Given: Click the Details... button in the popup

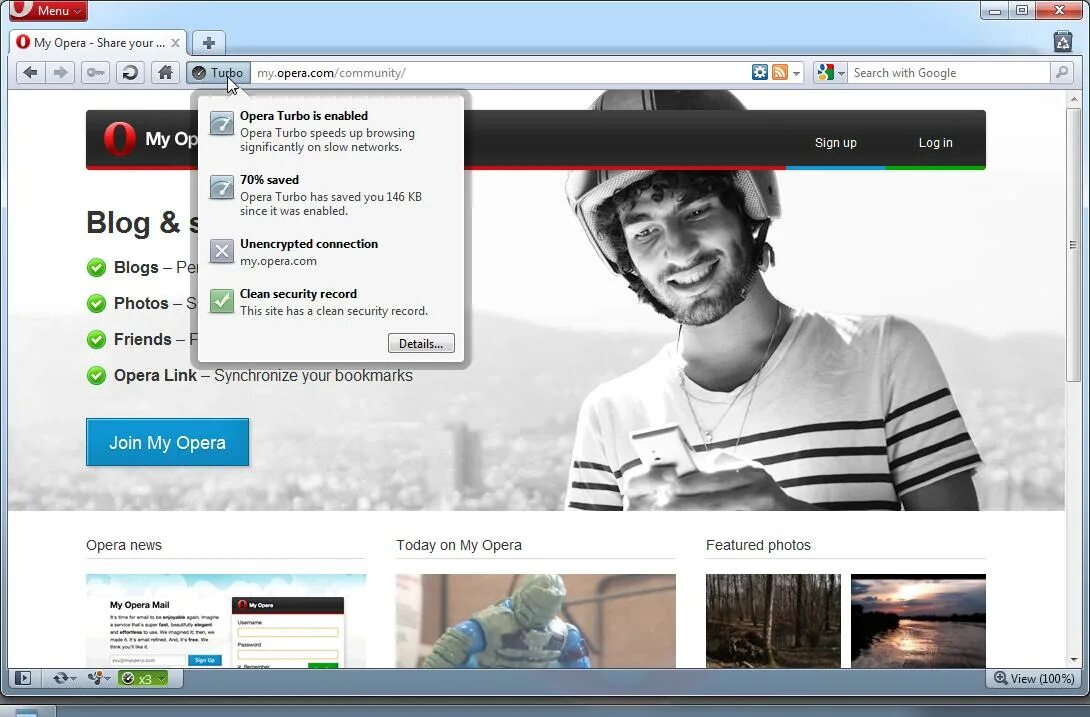Looking at the screenshot, I should (421, 344).
